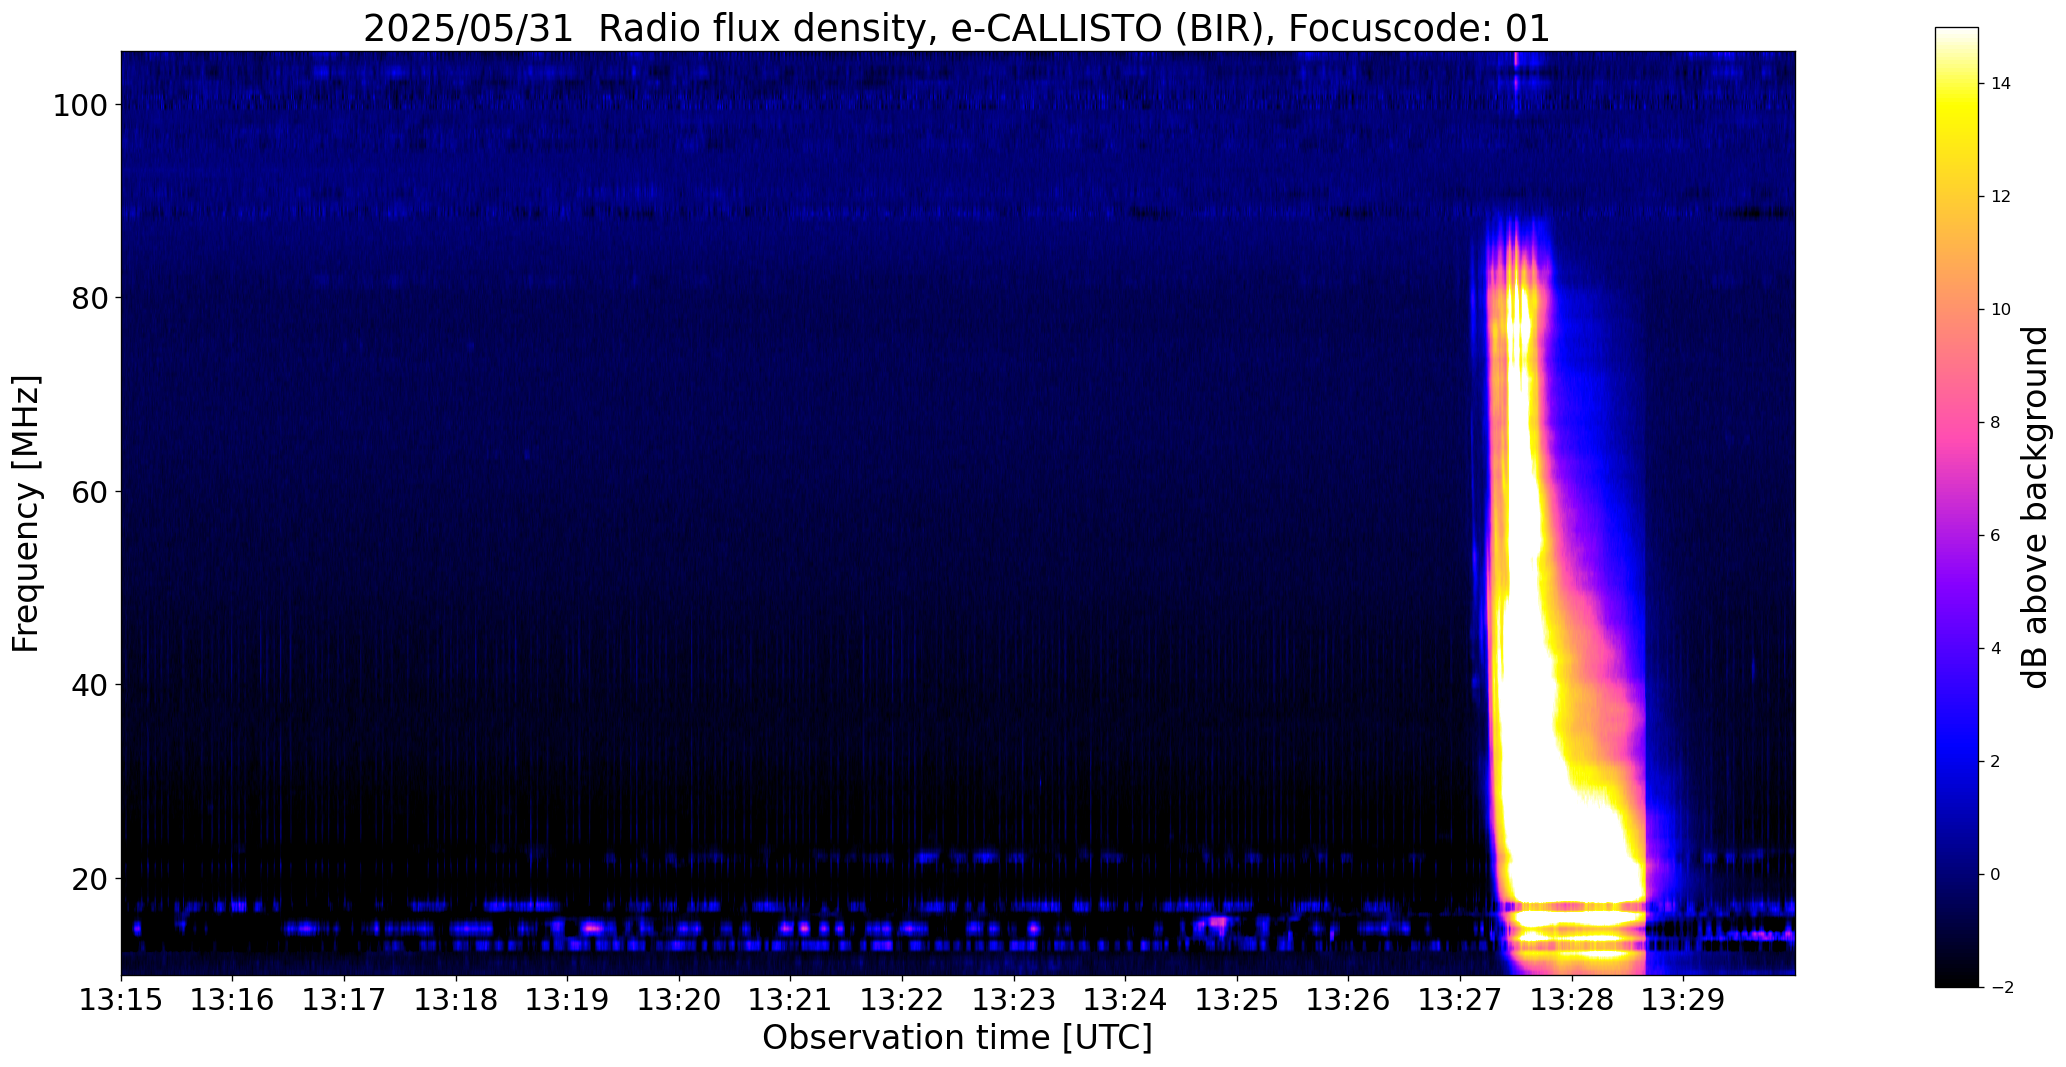Screen dimensions: 2066x1067
Task: Click the 13:19 time tick label
Action: pyautogui.click(x=568, y=1000)
